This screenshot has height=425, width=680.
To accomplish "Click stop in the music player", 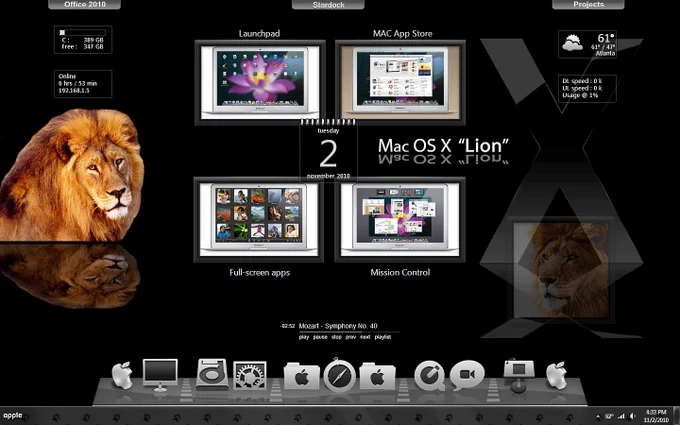I will (337, 337).
